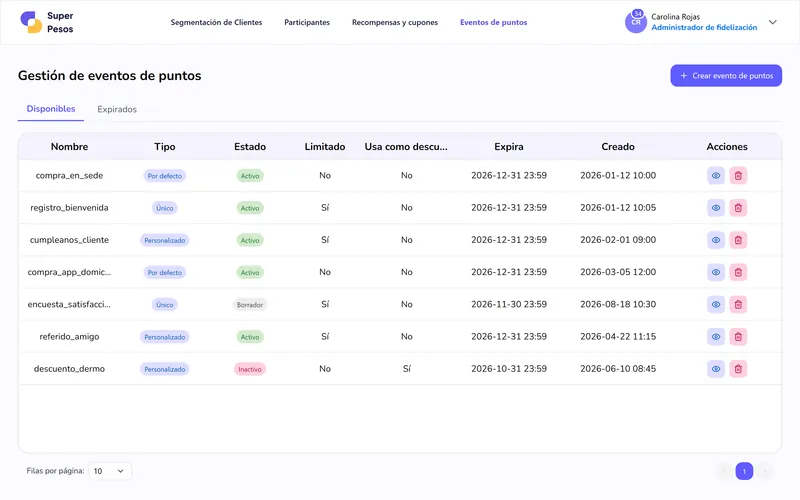Delete the cumpleanos_cliente event
Viewport: 800px width, 500px height.
tap(738, 240)
